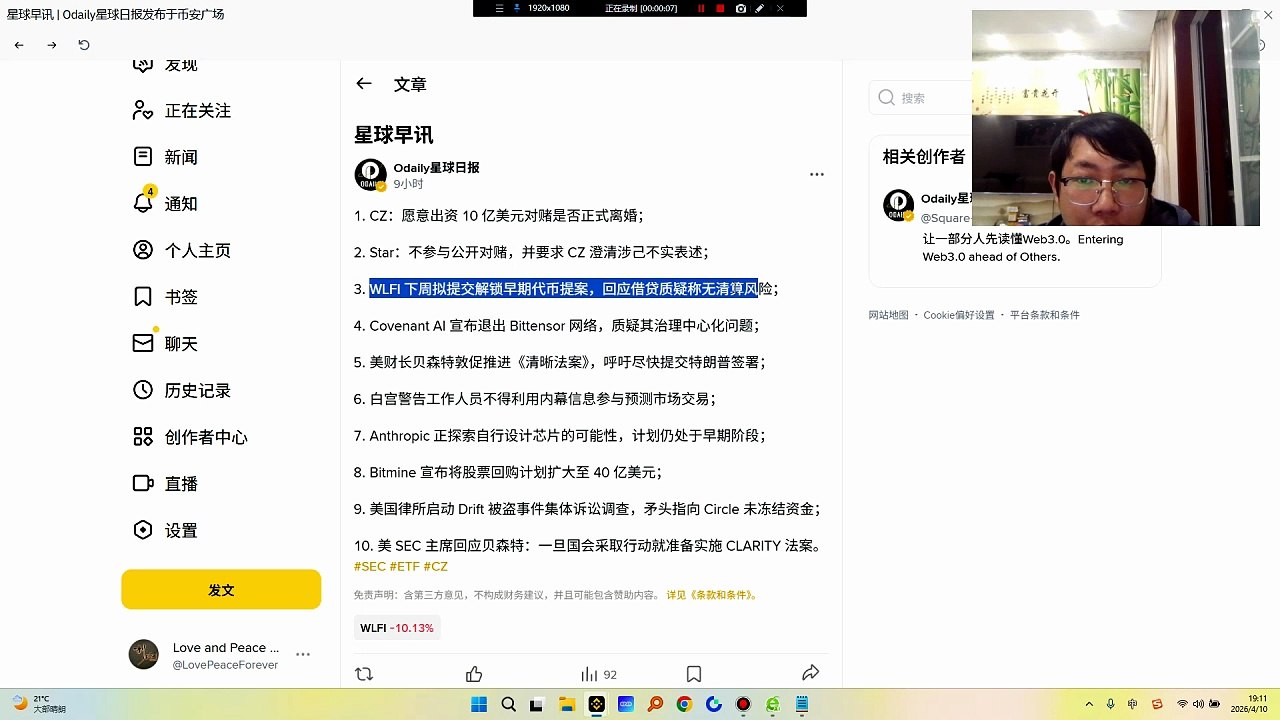Open 直播 live streams in the sidebar
Screen dimensions: 1280x720
click(x=166, y=483)
